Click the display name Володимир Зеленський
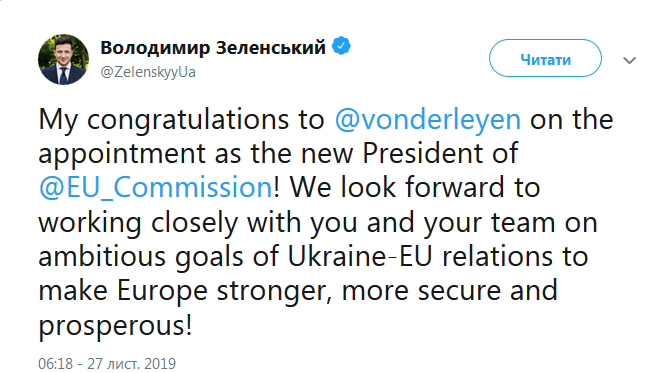This screenshot has width=672, height=373. 213,47
